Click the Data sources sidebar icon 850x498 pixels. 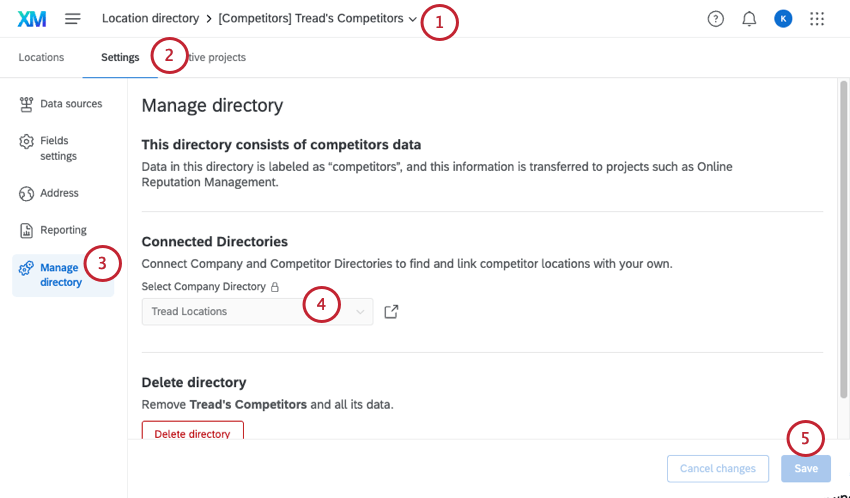point(27,104)
